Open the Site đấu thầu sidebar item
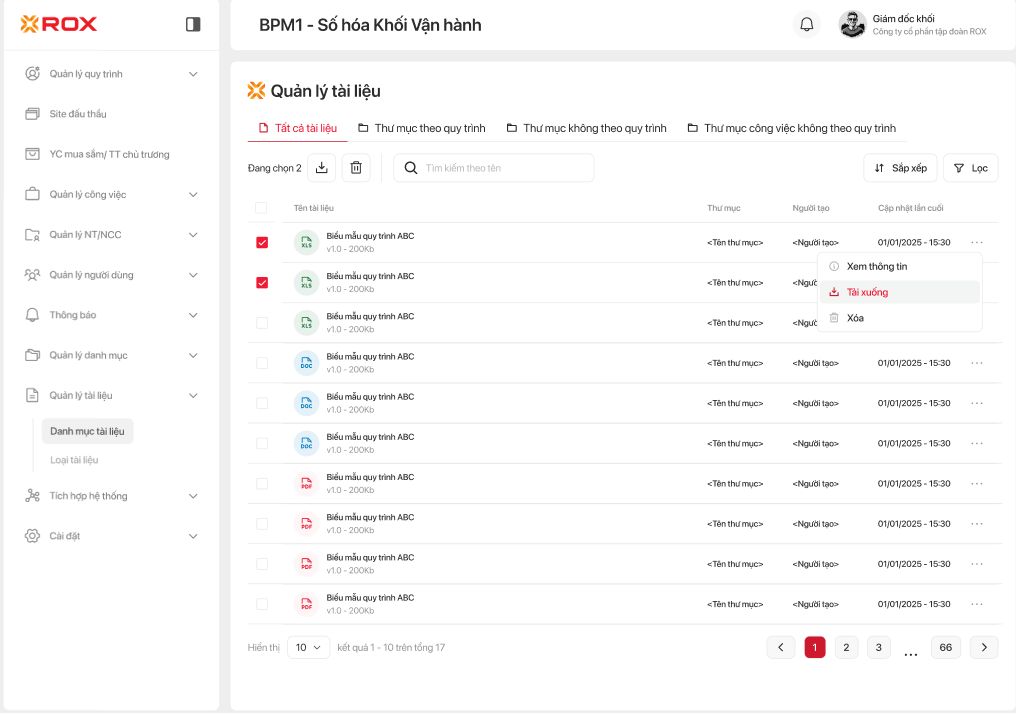The width and height of the screenshot is (1016, 713). [x=78, y=114]
